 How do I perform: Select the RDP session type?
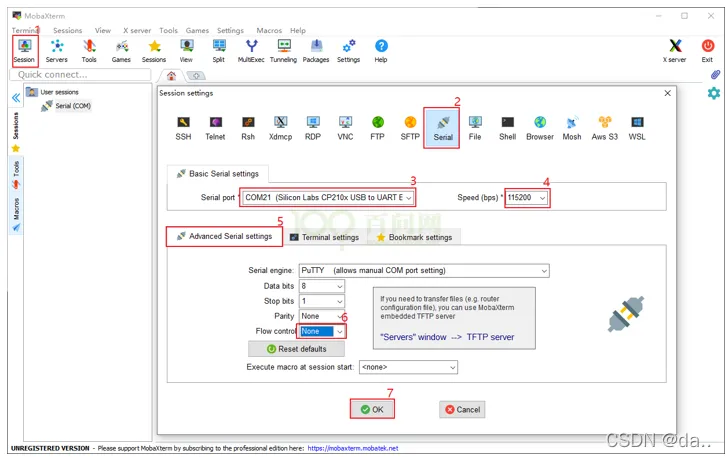pos(313,128)
